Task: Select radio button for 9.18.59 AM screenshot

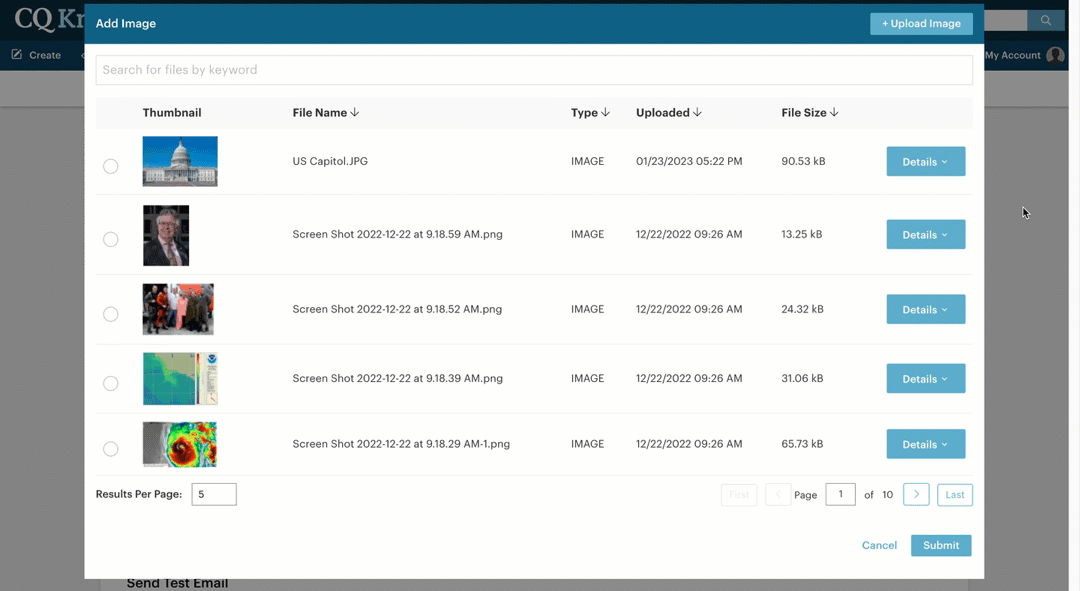Action: [x=111, y=239]
